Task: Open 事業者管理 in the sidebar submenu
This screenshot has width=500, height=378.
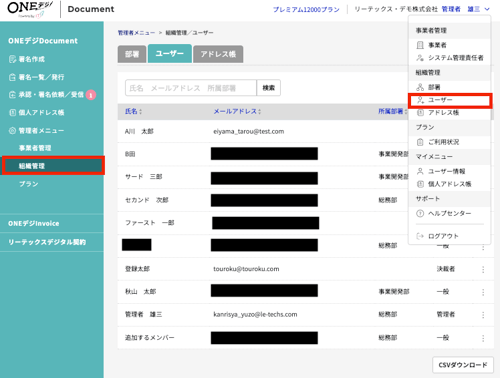Action: [x=35, y=148]
